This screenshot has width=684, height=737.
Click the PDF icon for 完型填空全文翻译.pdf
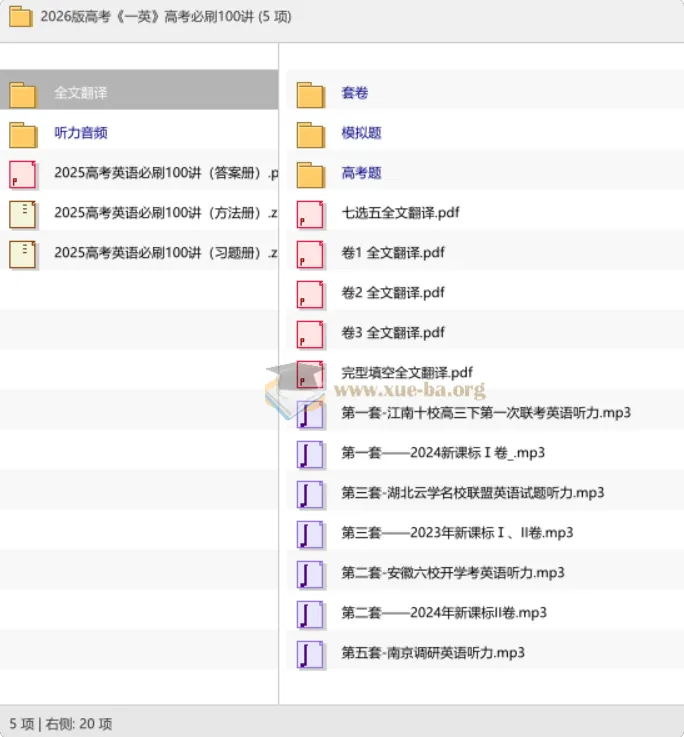pyautogui.click(x=310, y=374)
